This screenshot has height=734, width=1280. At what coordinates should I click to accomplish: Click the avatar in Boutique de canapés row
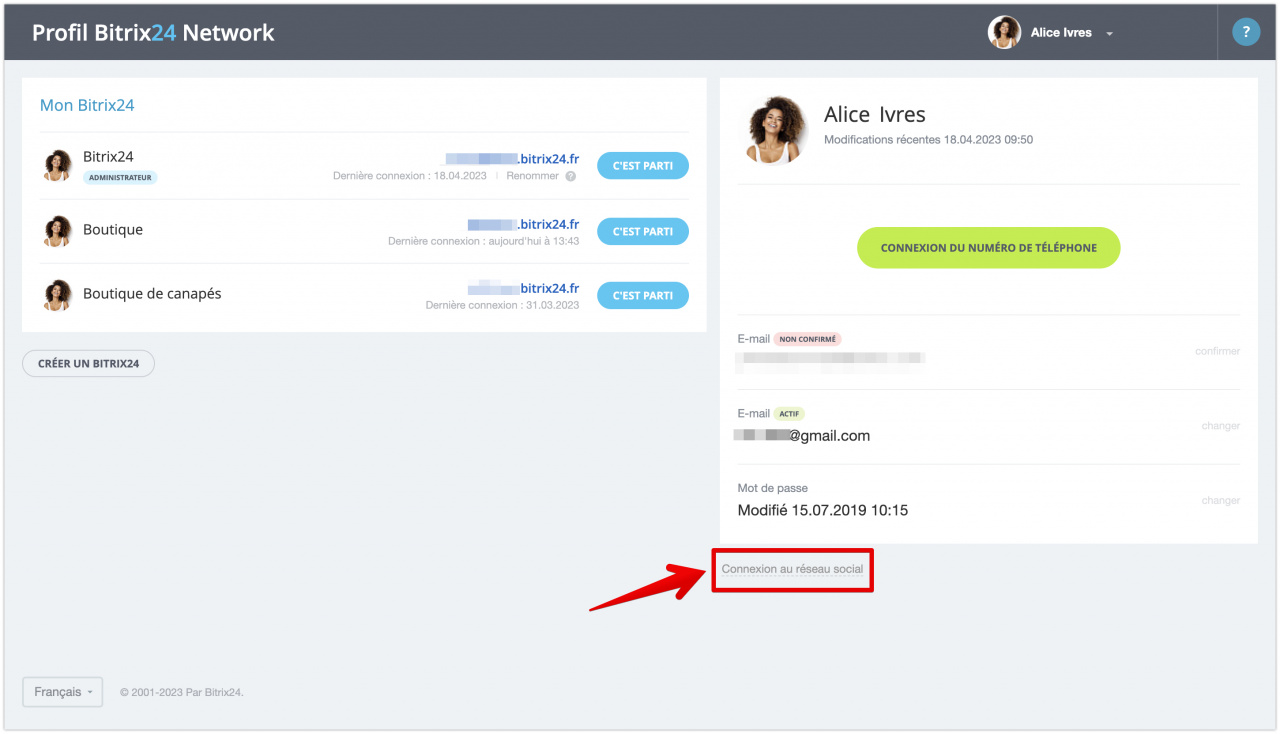pyautogui.click(x=58, y=295)
